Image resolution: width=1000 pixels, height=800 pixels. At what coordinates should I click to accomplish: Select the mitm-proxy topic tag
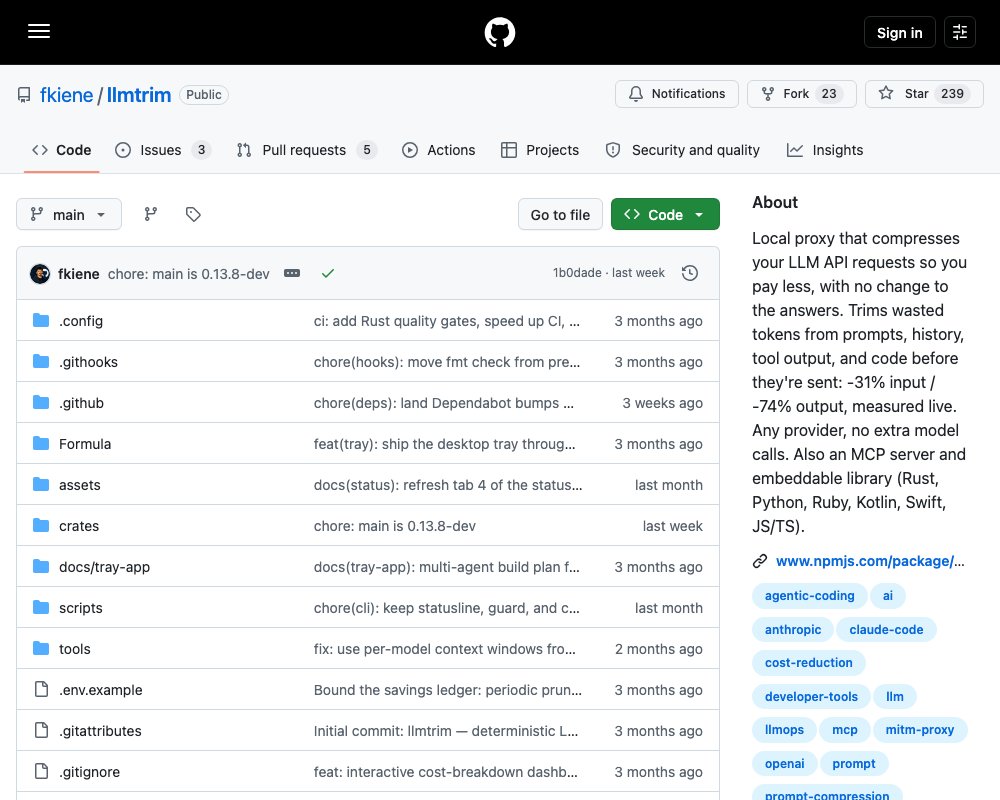click(x=920, y=730)
